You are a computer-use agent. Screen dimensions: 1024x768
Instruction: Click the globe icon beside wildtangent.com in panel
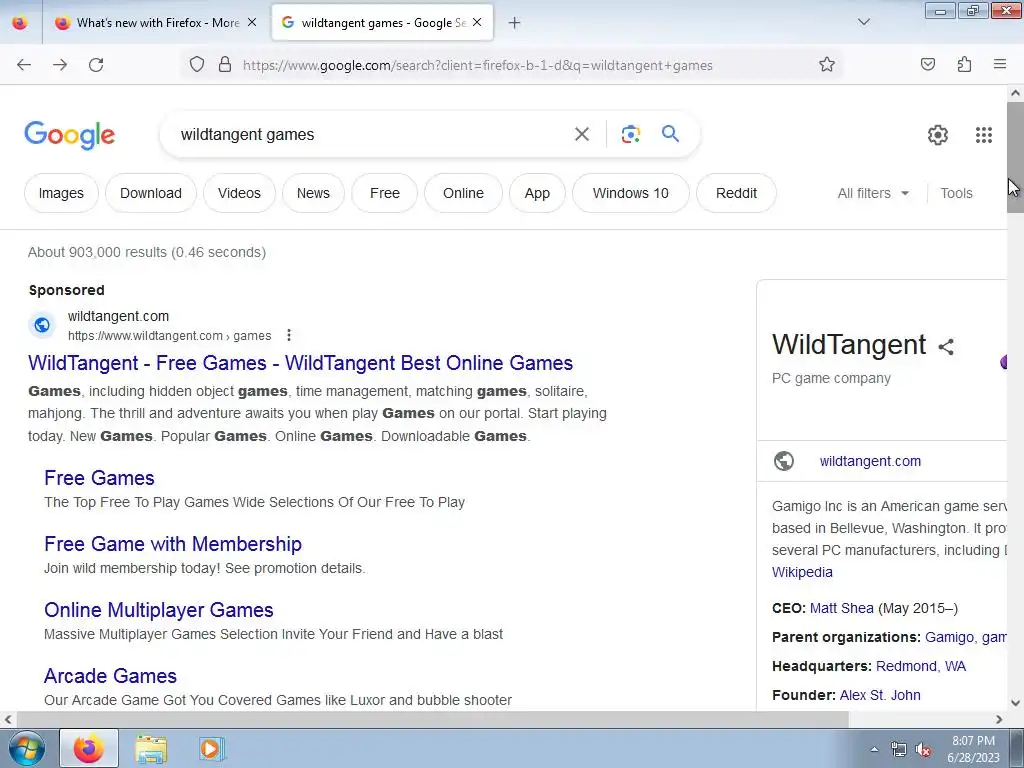coord(784,461)
